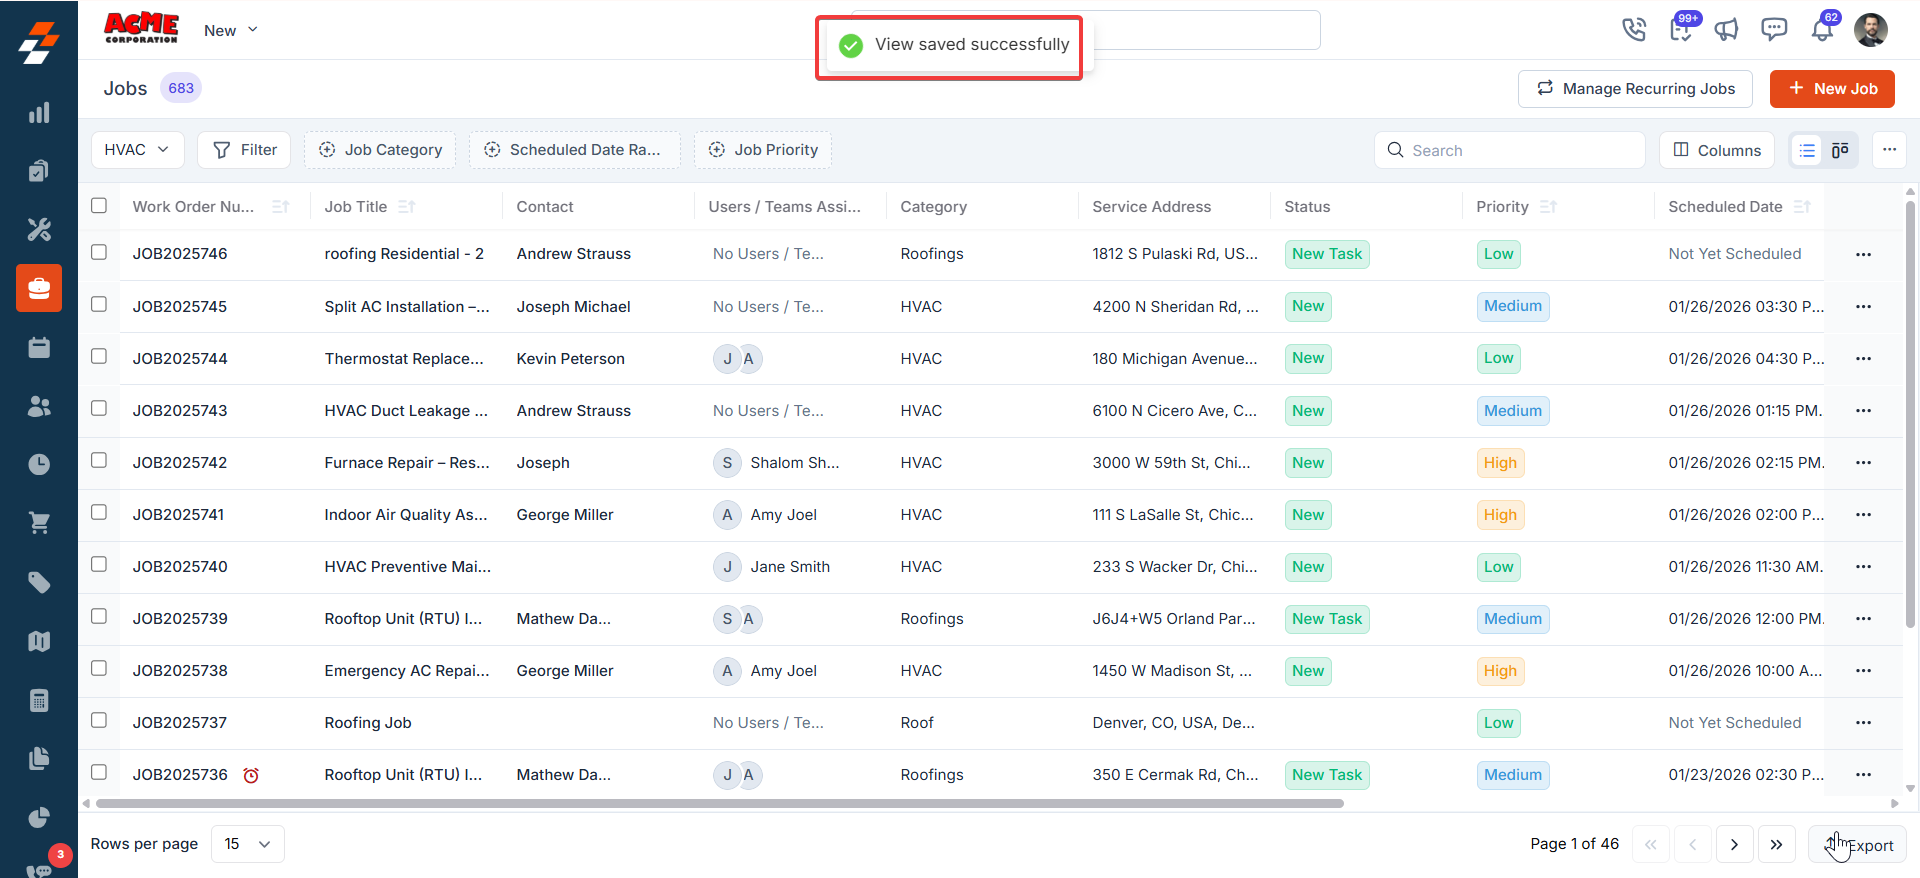Check the box for JOB2025745
This screenshot has height=878, width=1920.
pos(99,304)
